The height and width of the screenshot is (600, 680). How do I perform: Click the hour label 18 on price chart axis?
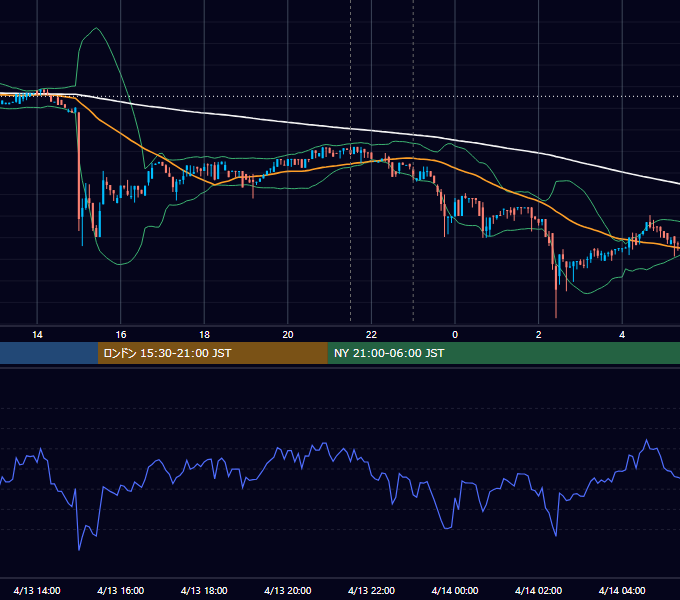pyautogui.click(x=204, y=335)
